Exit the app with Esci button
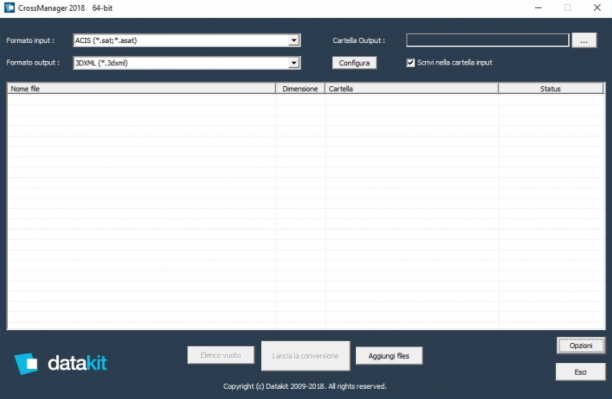This screenshot has width=612, height=399. 580,372
